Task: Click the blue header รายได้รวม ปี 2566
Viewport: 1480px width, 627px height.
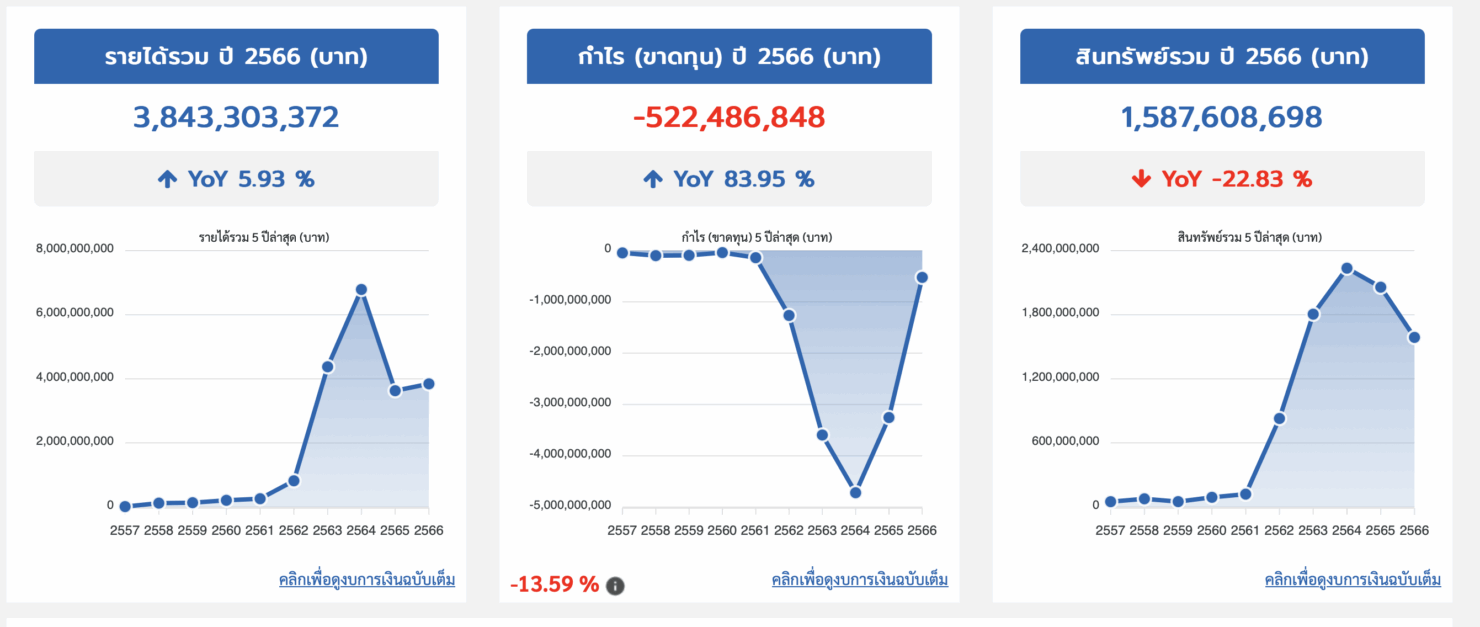Action: click(x=237, y=57)
